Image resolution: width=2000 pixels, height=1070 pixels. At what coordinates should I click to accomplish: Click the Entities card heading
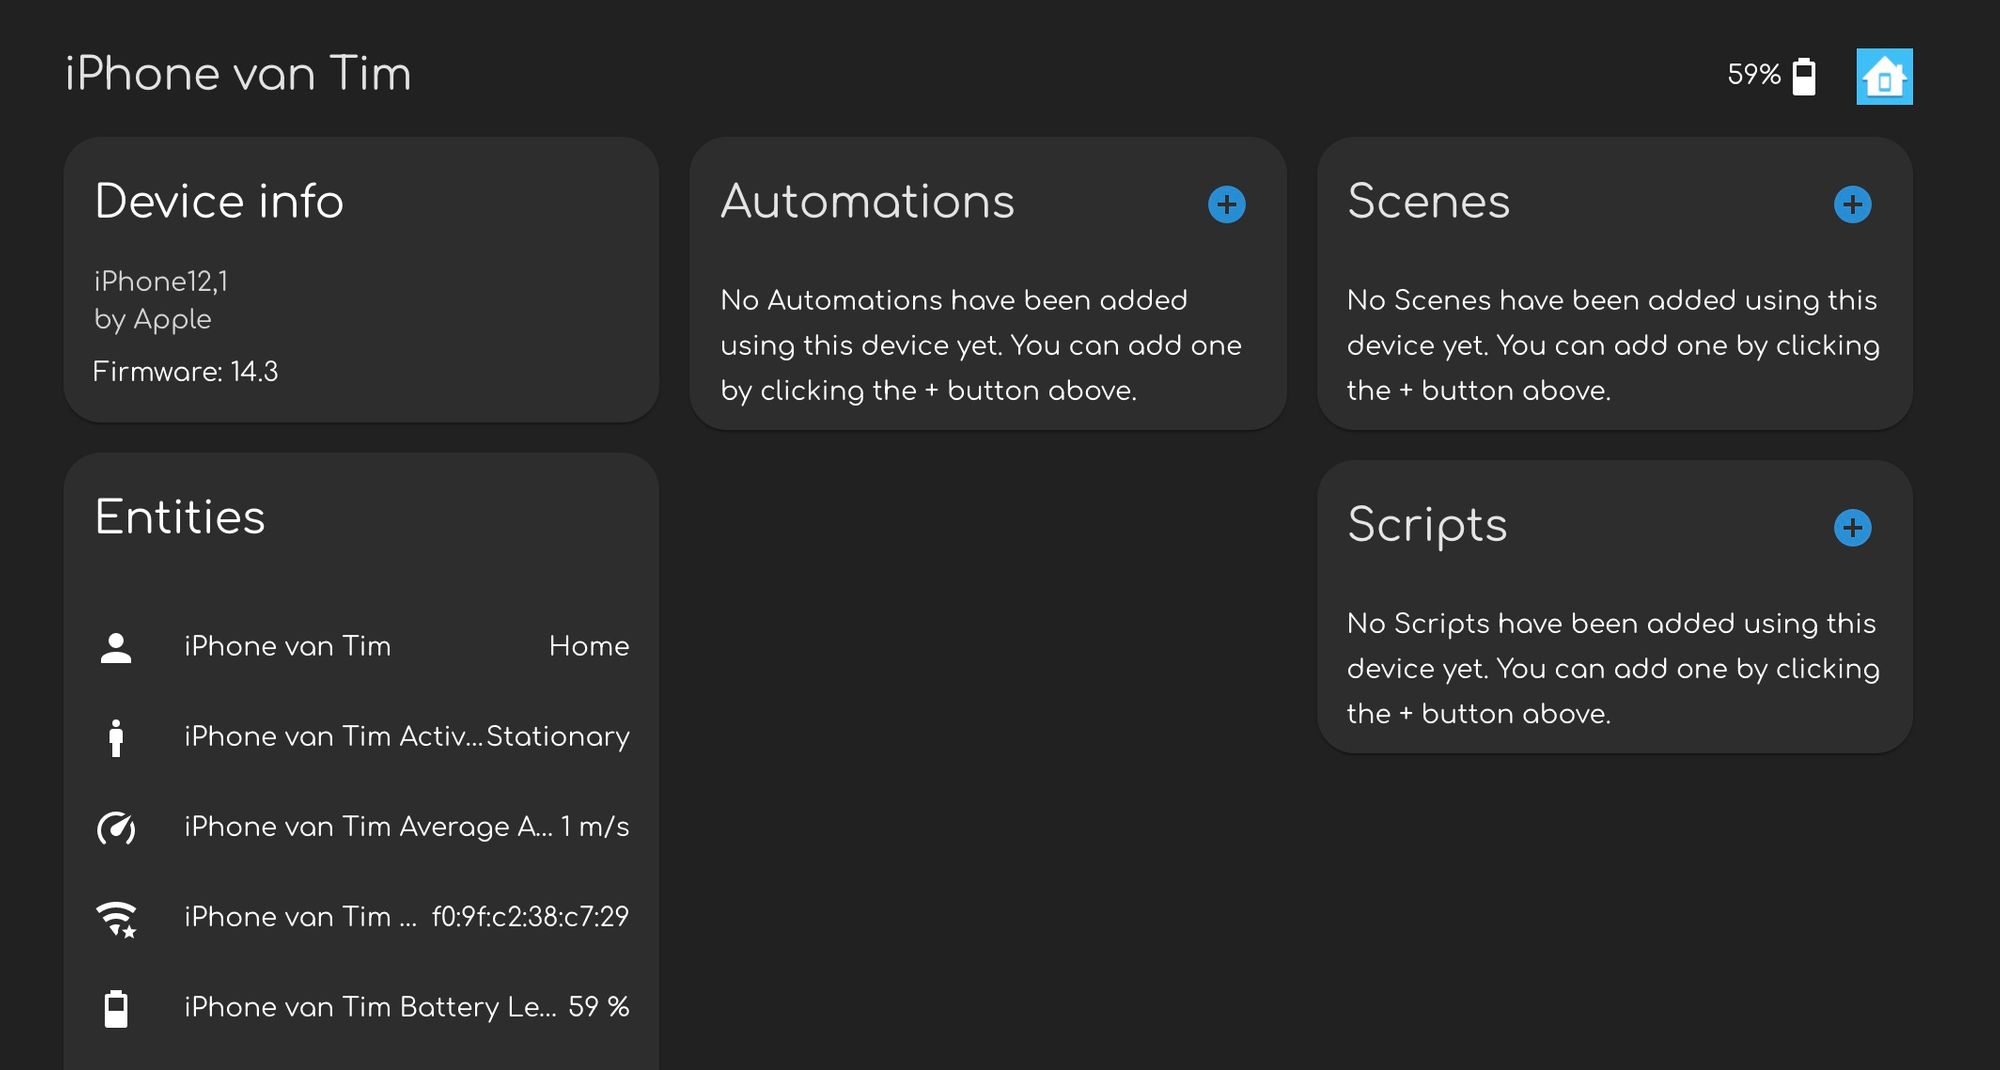[x=180, y=517]
